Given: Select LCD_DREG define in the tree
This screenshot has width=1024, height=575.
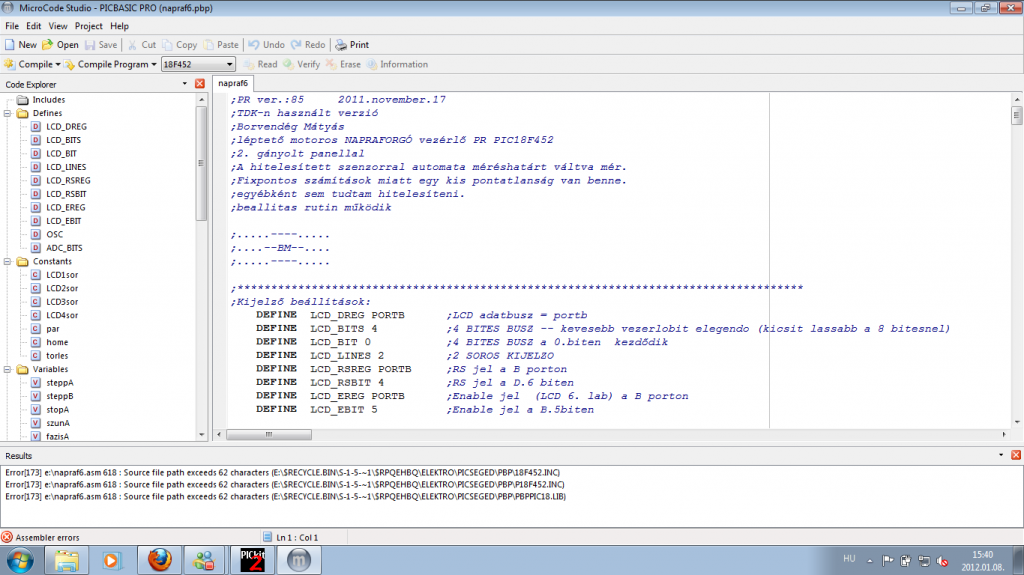Looking at the screenshot, I should click(59, 127).
